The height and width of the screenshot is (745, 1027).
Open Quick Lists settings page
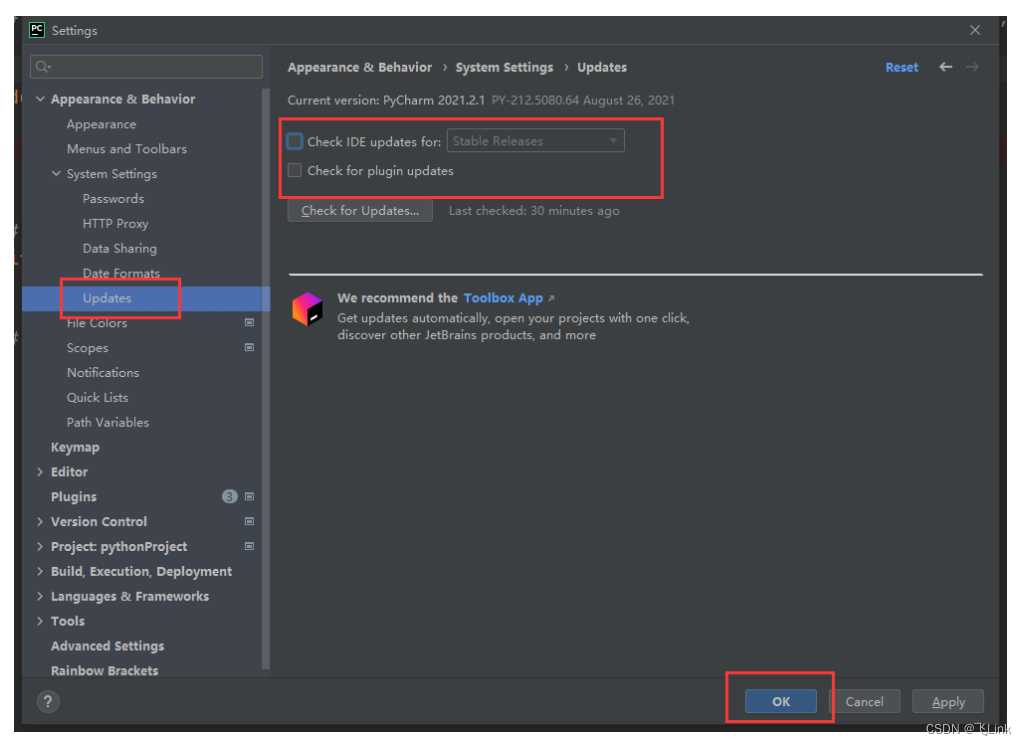pos(98,398)
